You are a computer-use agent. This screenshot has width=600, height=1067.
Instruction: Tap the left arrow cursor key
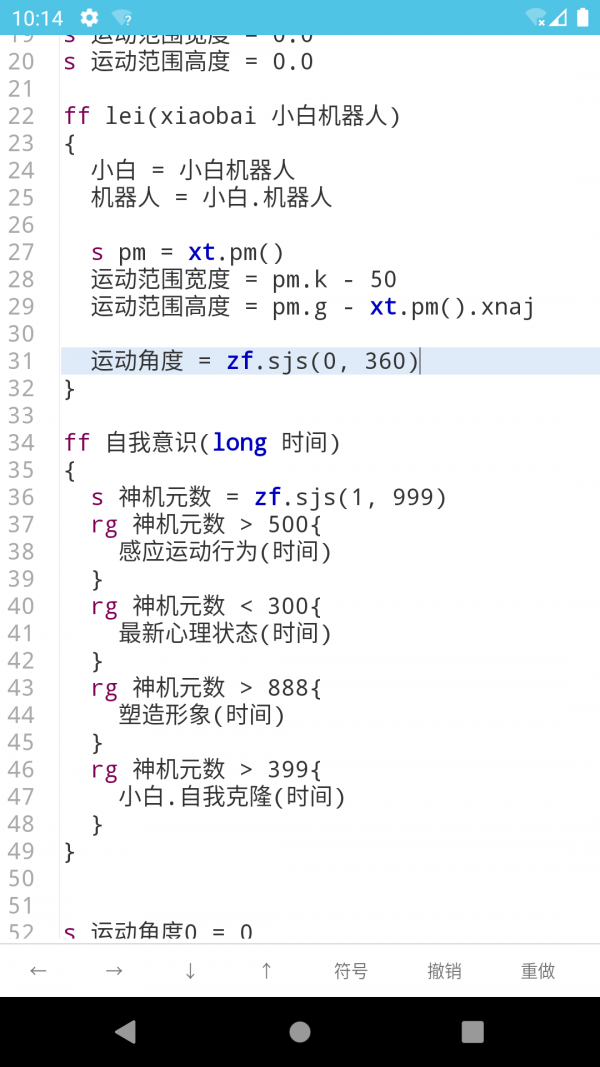(x=38, y=971)
